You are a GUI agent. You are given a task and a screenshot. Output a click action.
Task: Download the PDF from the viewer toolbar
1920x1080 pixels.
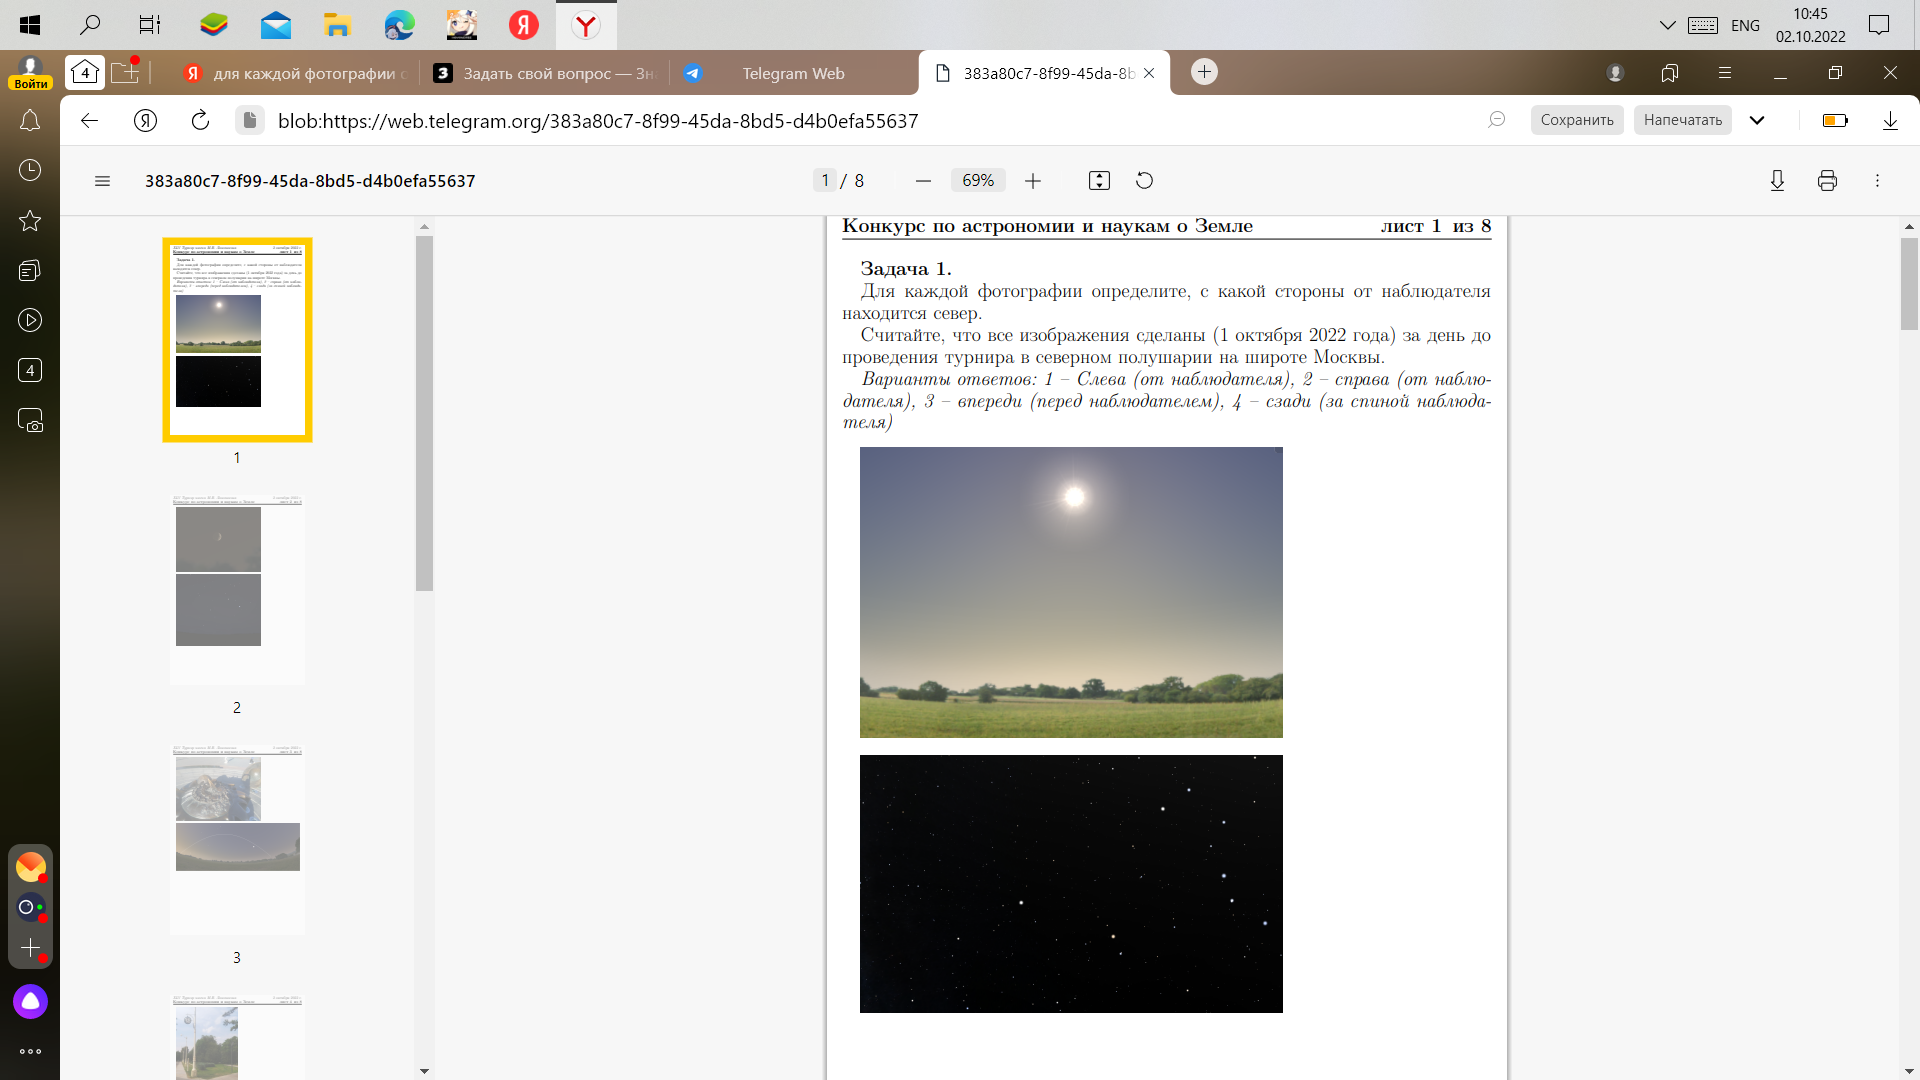click(x=1777, y=181)
